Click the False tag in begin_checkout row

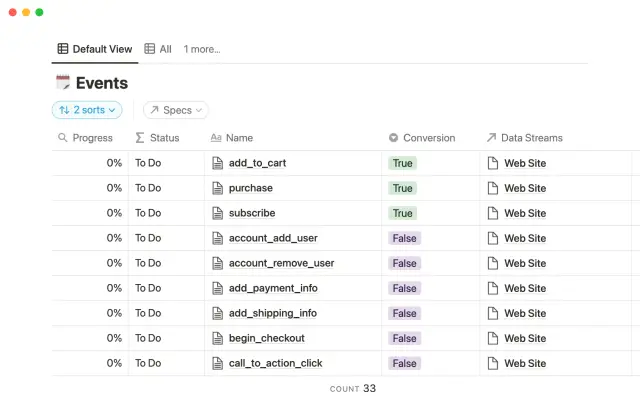(404, 338)
